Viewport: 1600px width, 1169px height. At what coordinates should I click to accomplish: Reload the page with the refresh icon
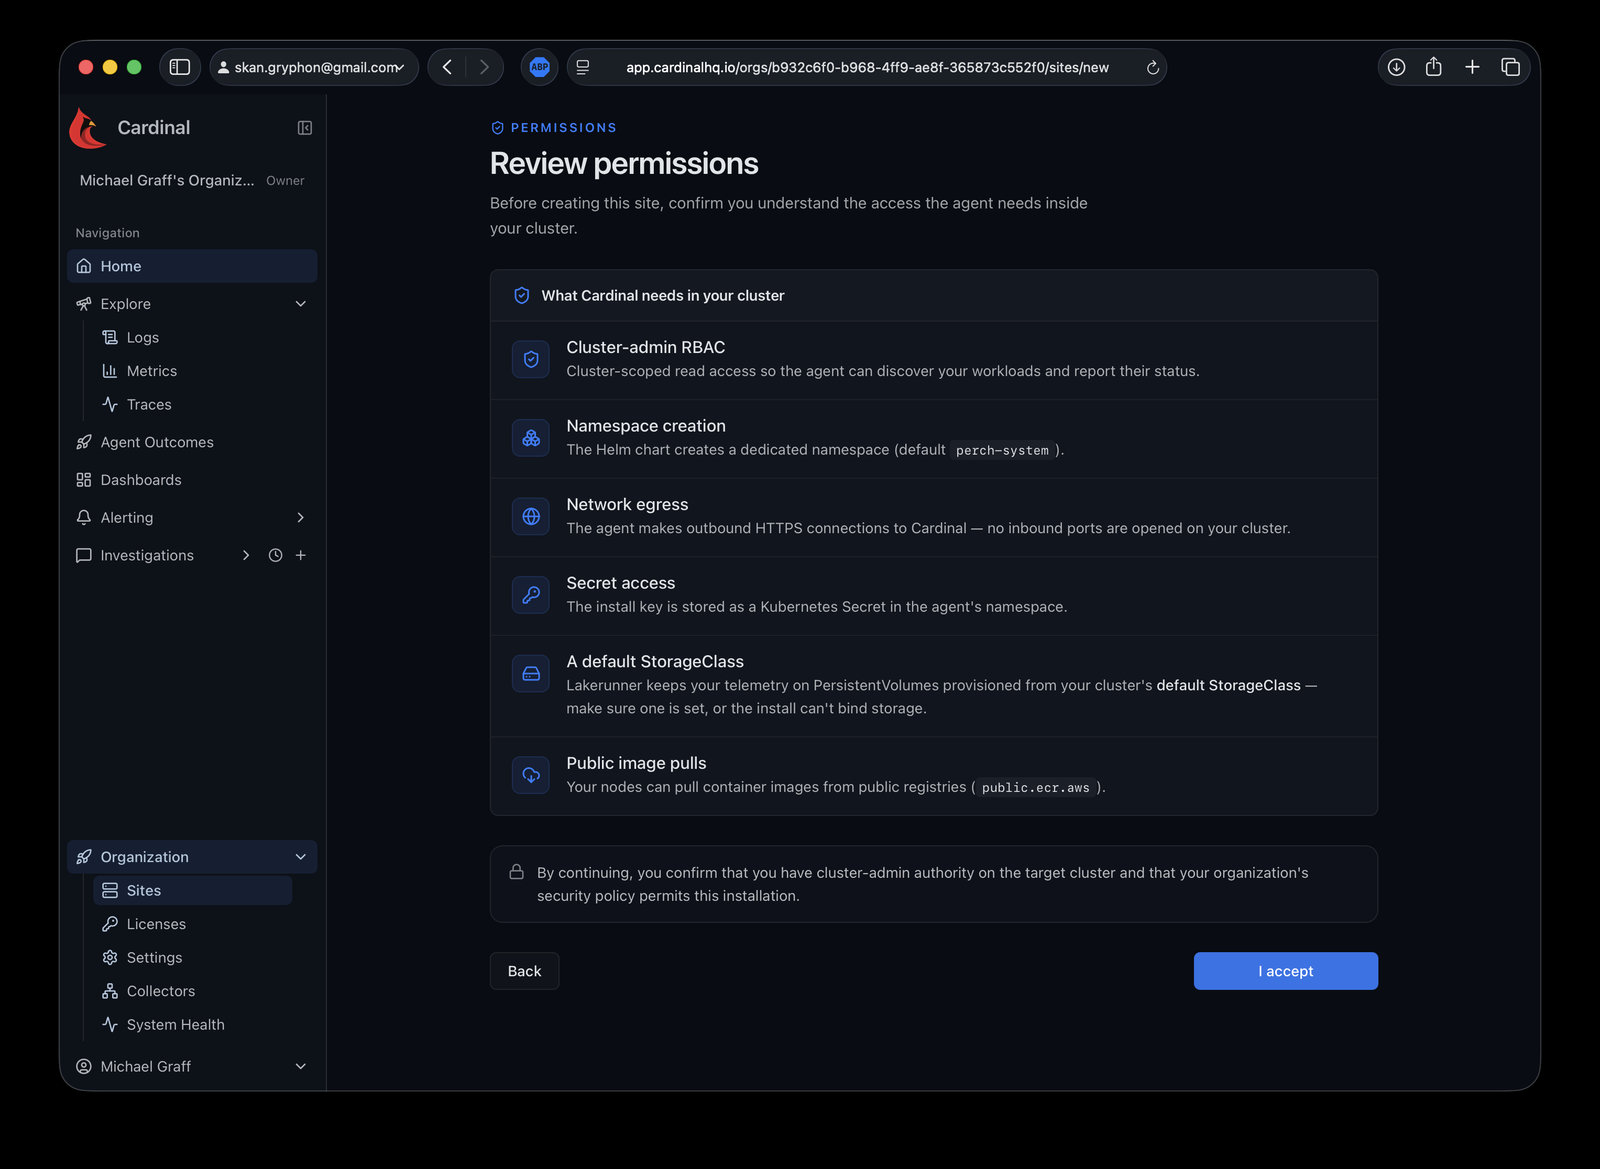(x=1152, y=67)
